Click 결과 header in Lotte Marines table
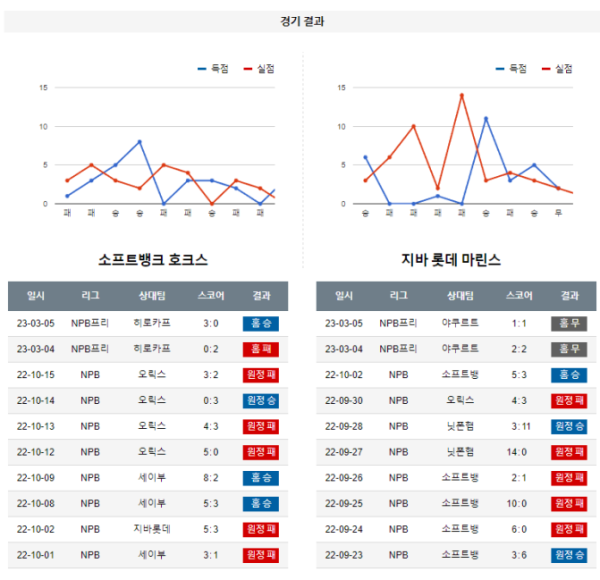The height and width of the screenshot is (580, 600). pyautogui.click(x=570, y=296)
